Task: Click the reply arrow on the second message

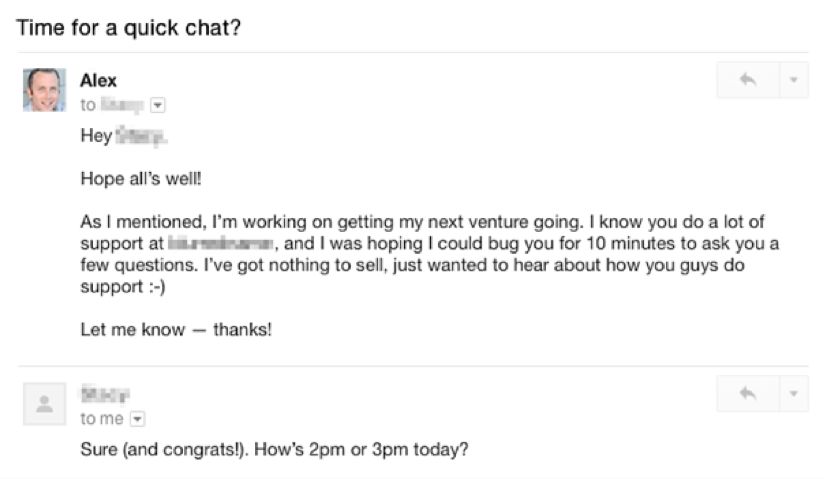Action: coord(748,395)
